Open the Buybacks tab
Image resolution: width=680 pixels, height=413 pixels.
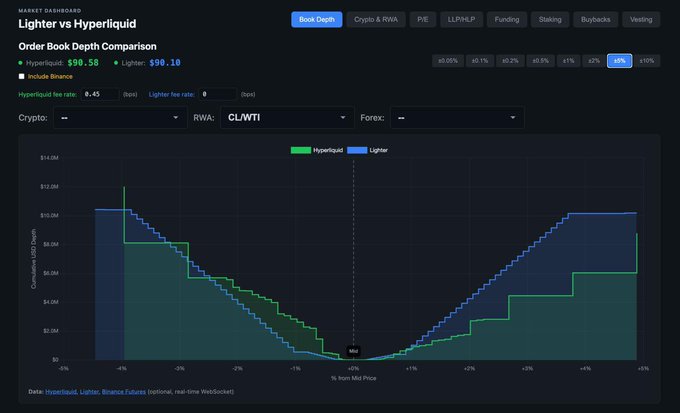(x=594, y=19)
